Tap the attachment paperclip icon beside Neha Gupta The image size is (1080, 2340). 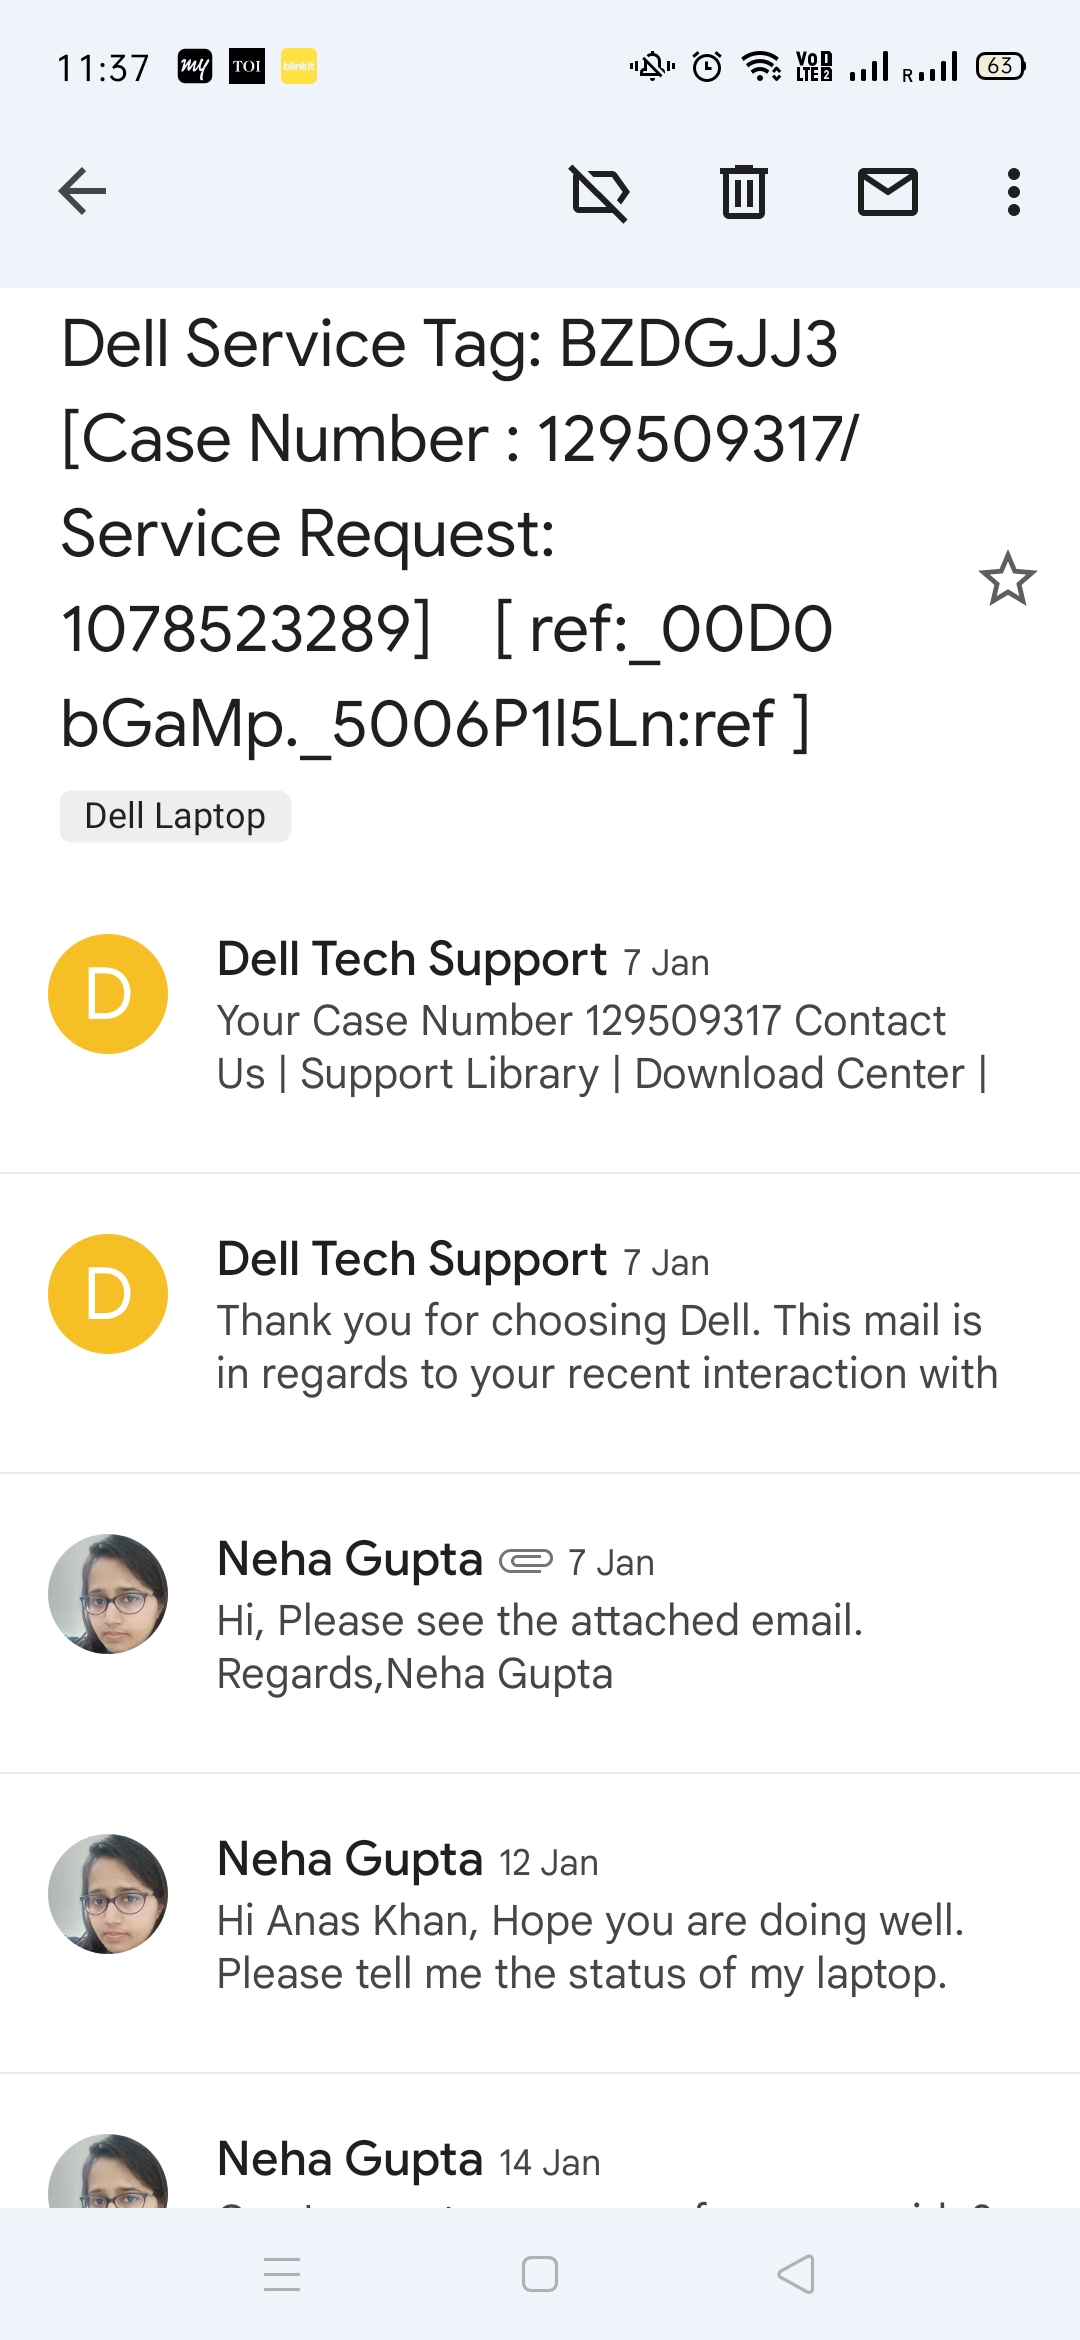526,1561
